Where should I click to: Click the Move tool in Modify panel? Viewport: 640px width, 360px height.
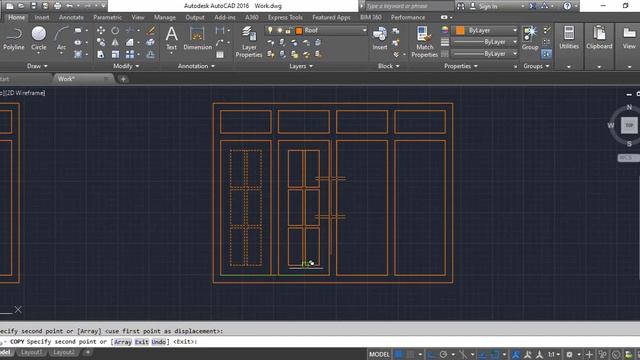(x=101, y=31)
